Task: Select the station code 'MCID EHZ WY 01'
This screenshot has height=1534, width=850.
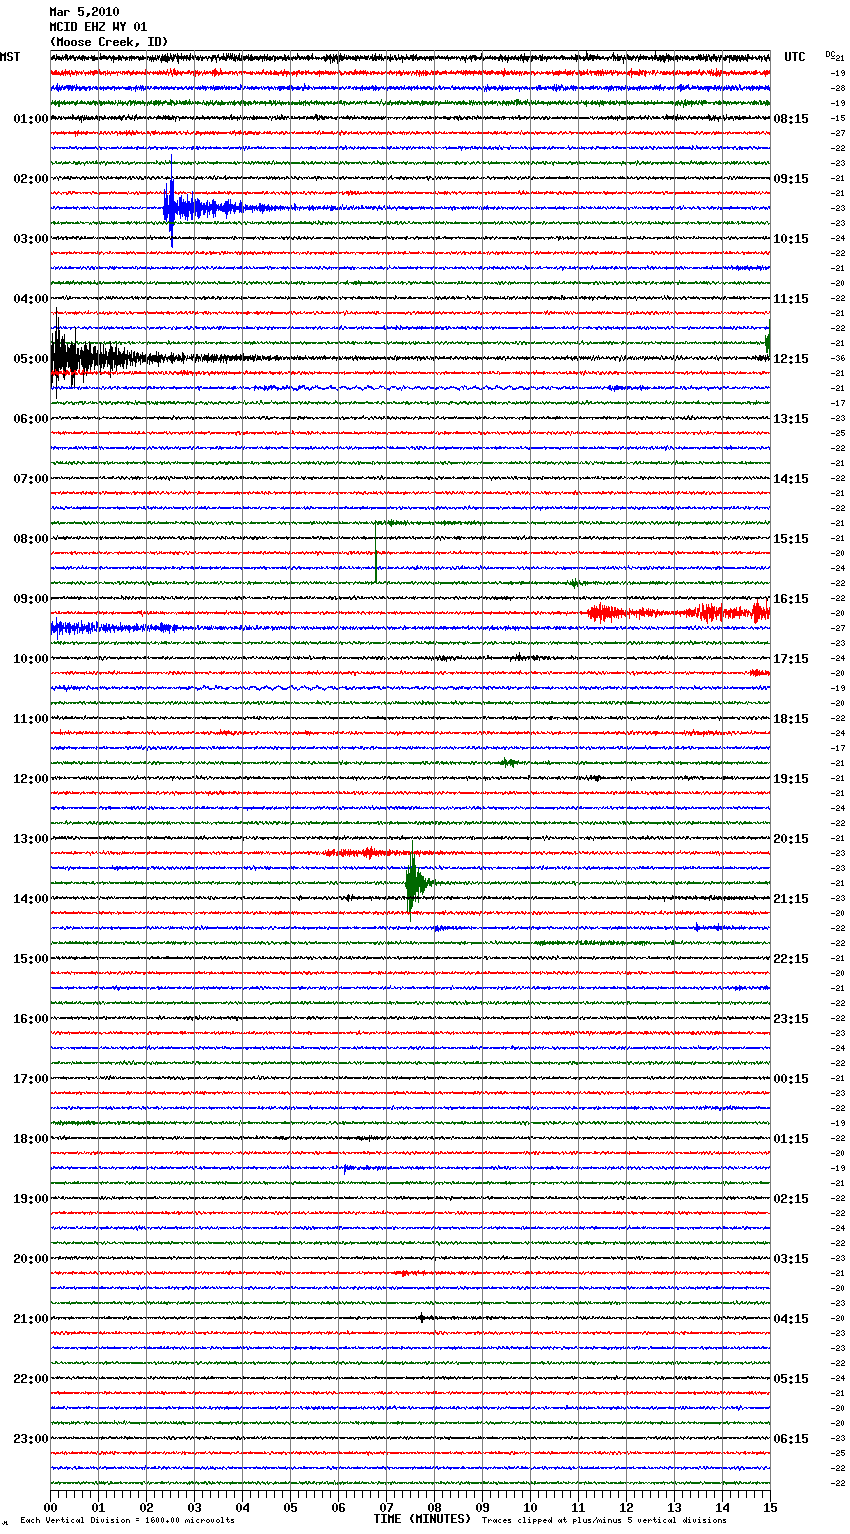Action: [98, 27]
